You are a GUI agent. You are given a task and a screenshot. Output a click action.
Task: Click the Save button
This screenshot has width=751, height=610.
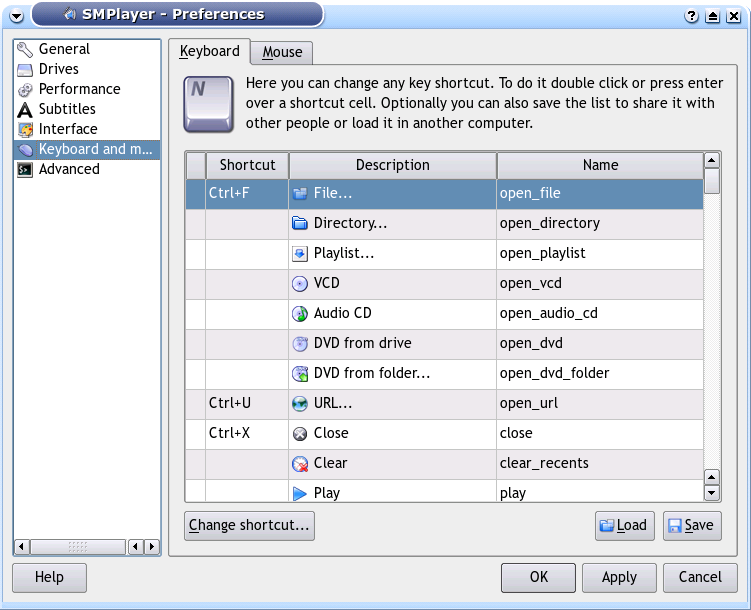coord(692,526)
